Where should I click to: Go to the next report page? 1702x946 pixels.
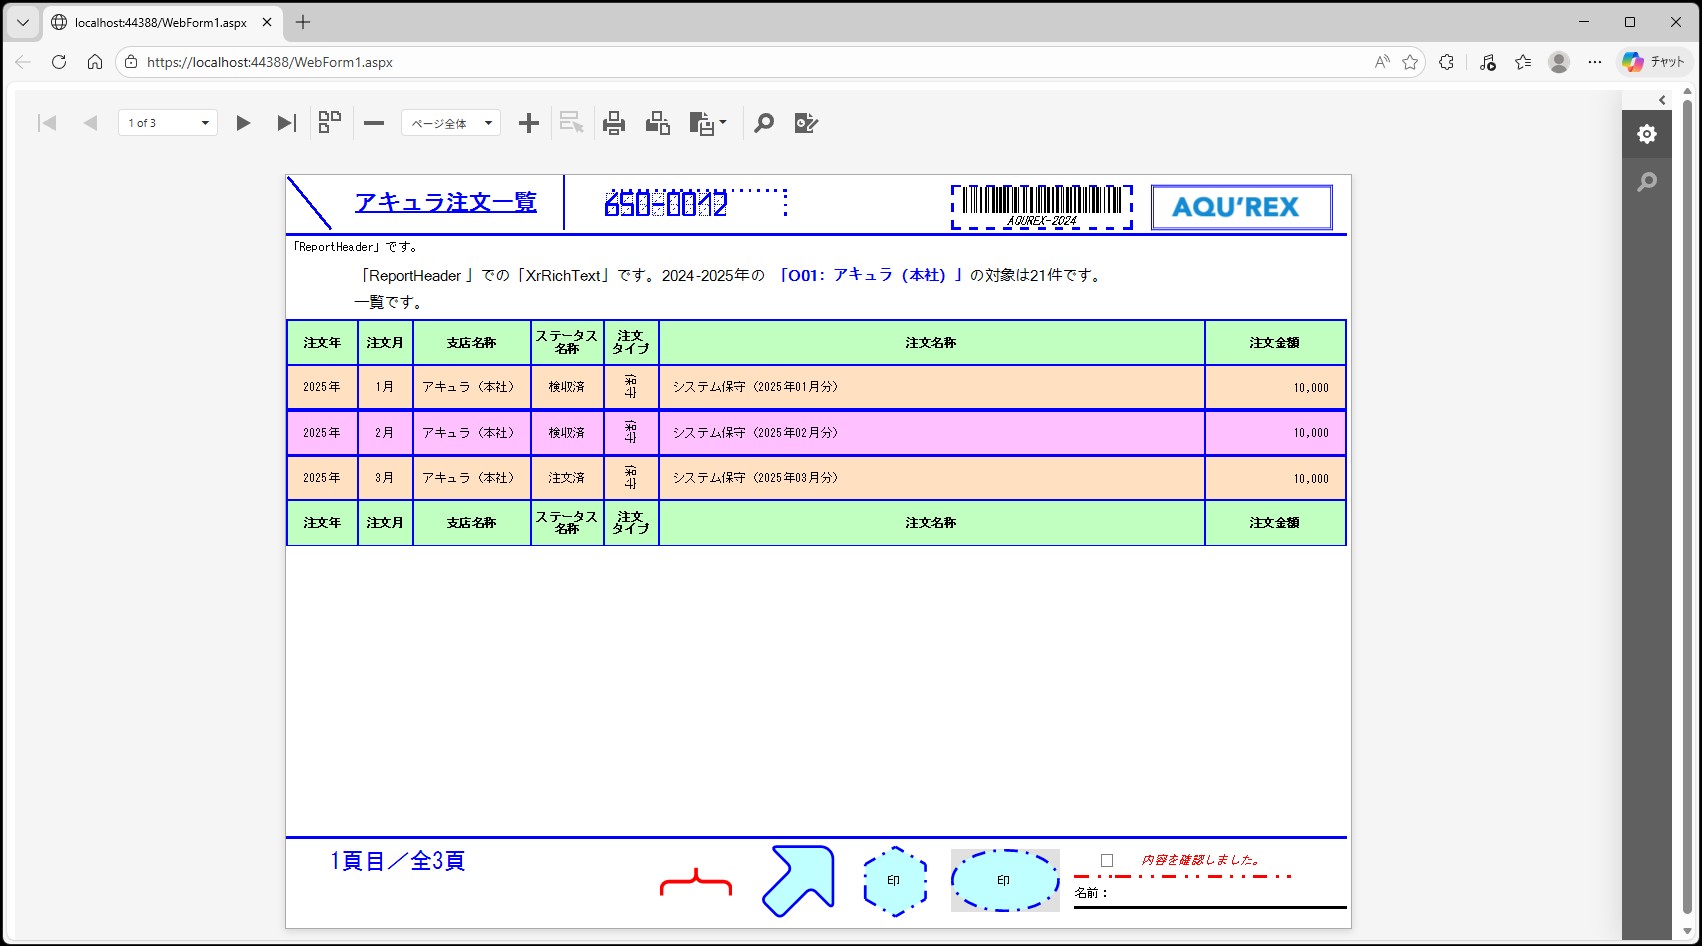click(243, 123)
